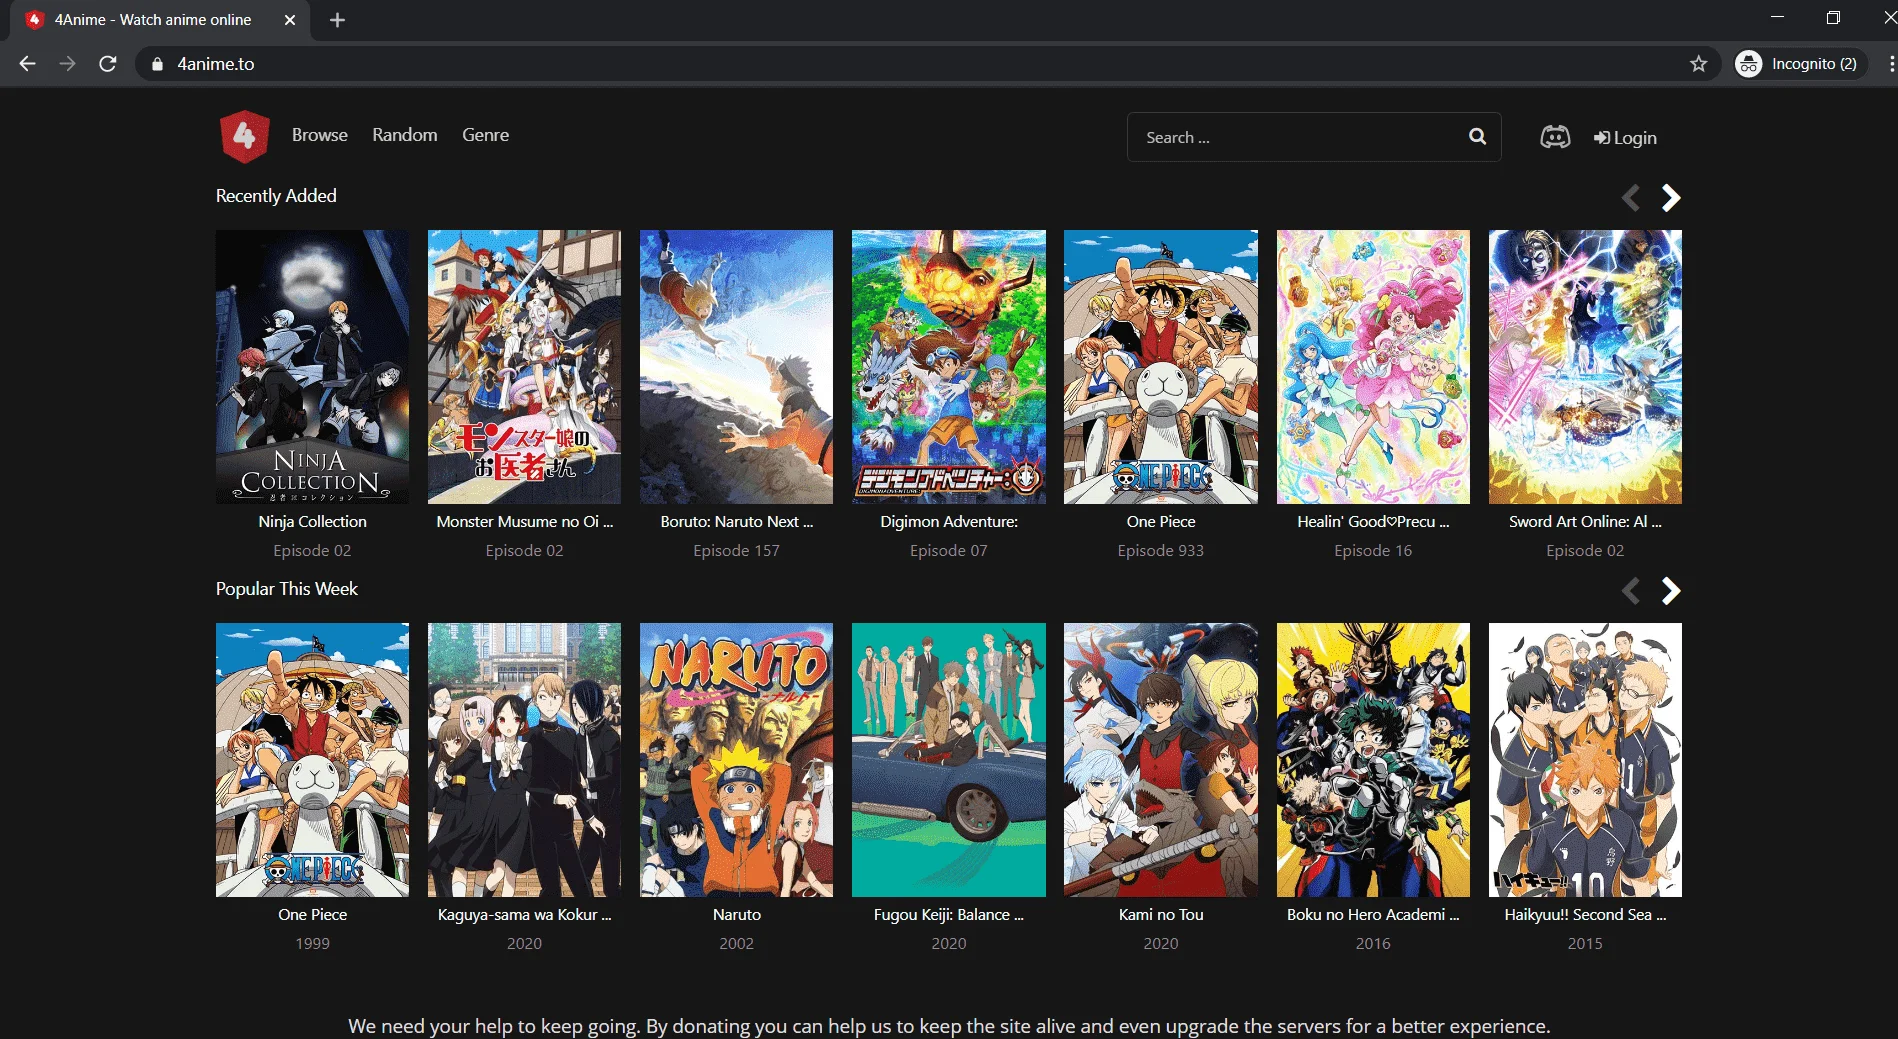Show next Recently Added items
The image size is (1898, 1039).
1670,198
